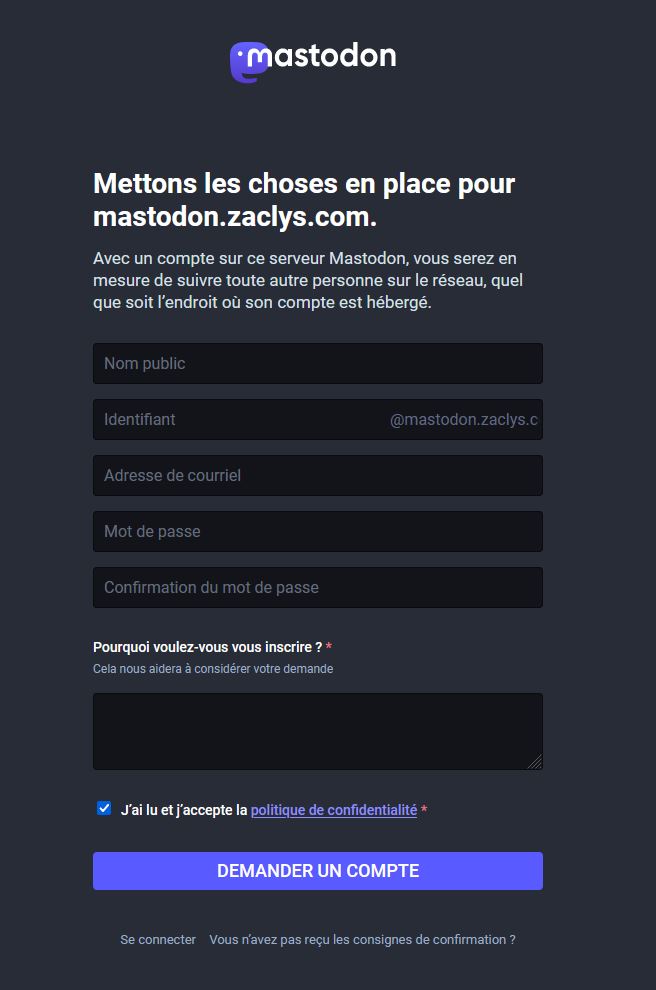Click the "Pourquoi voulez-vous vous inscrire ?" label
This screenshot has height=990, width=656.
pyautogui.click(x=207, y=647)
